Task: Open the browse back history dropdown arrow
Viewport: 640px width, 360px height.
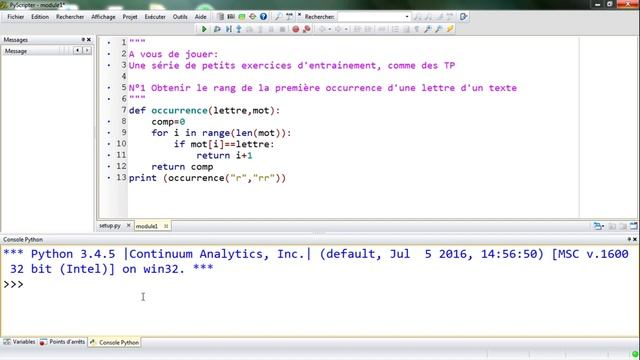Action: click(x=329, y=29)
